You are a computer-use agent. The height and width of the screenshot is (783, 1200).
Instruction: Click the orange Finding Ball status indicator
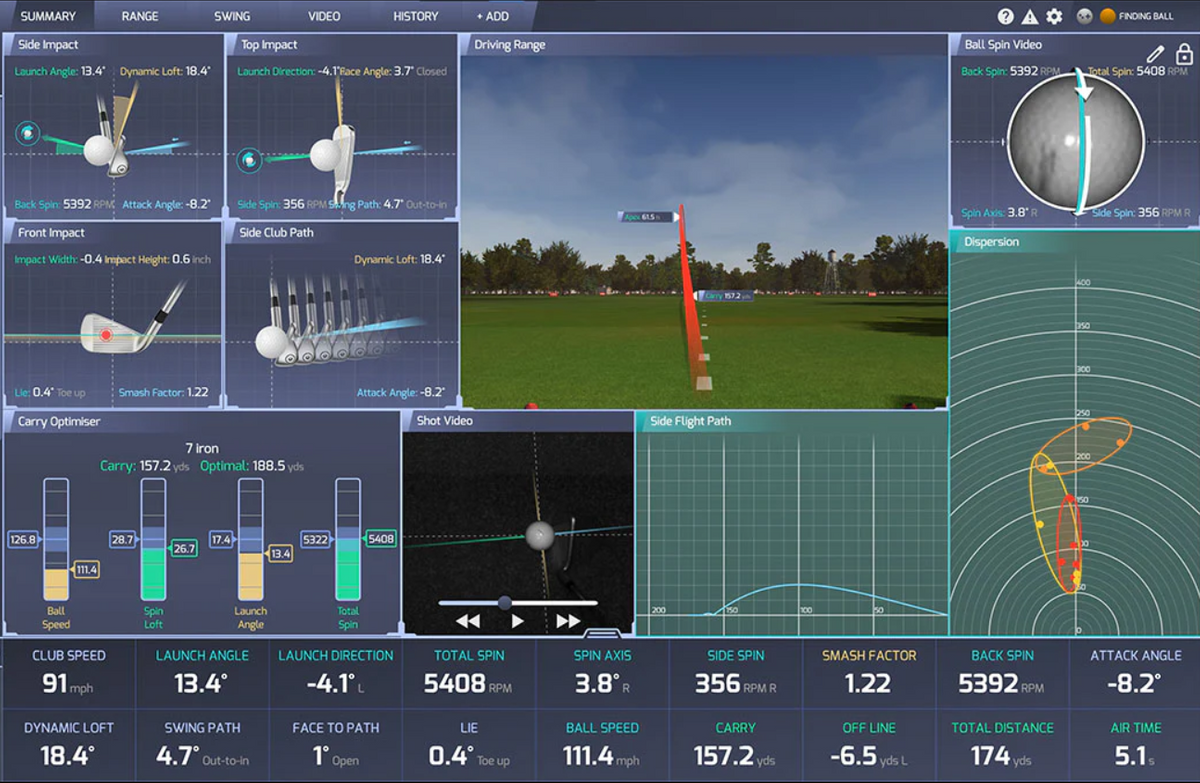(x=1108, y=17)
